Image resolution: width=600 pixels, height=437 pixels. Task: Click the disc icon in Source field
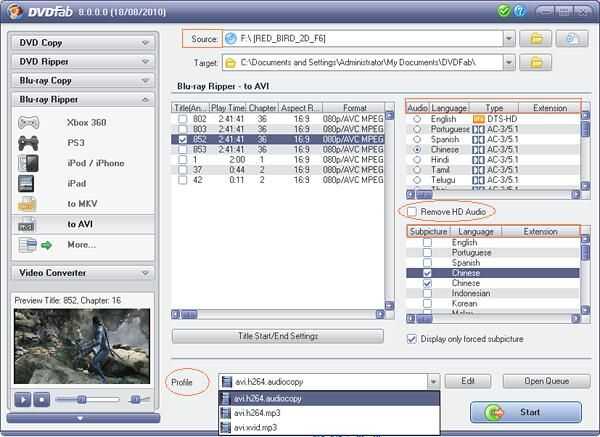(x=231, y=38)
